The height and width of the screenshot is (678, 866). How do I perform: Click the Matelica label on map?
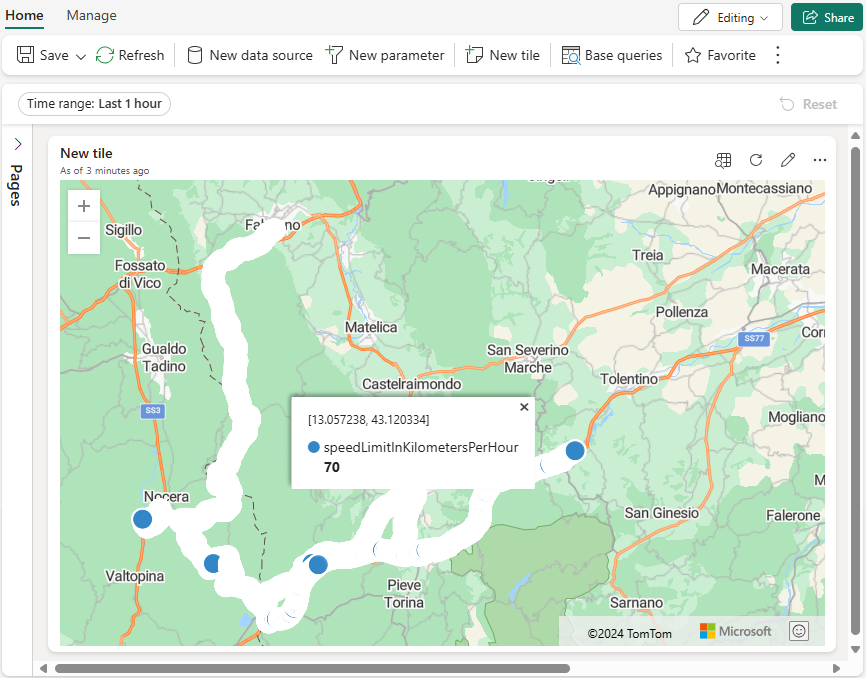click(371, 327)
